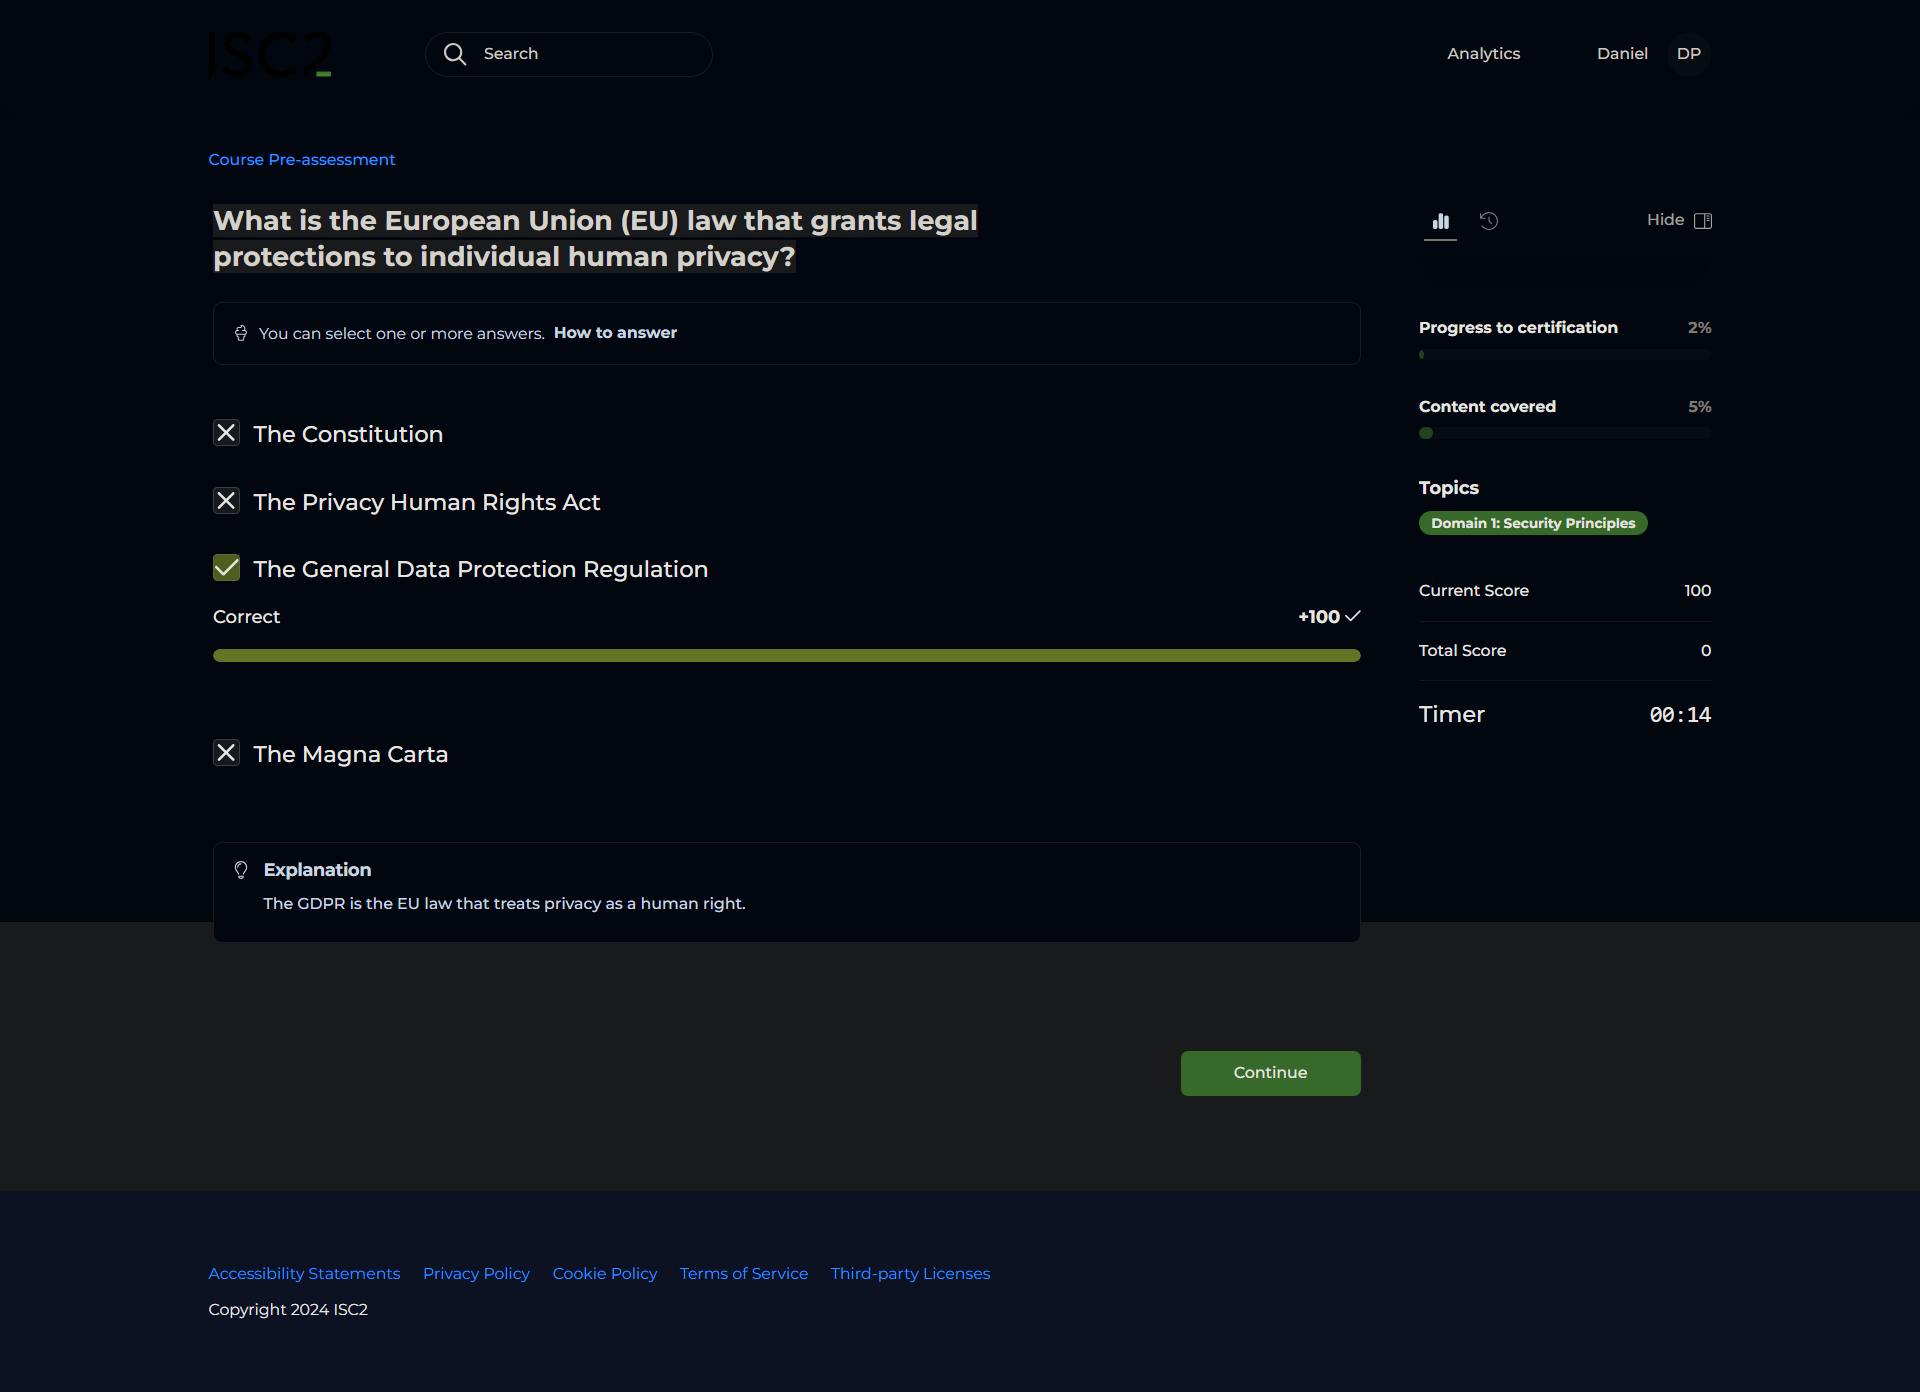Select the Domain 1: Security Principles tag
The image size is (1920, 1392).
click(x=1532, y=523)
